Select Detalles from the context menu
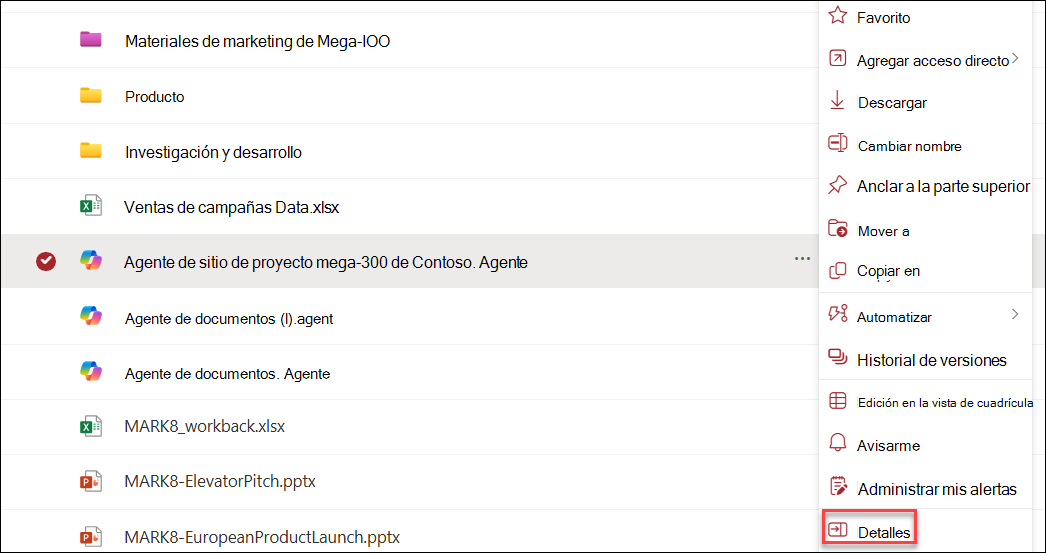 [884, 532]
